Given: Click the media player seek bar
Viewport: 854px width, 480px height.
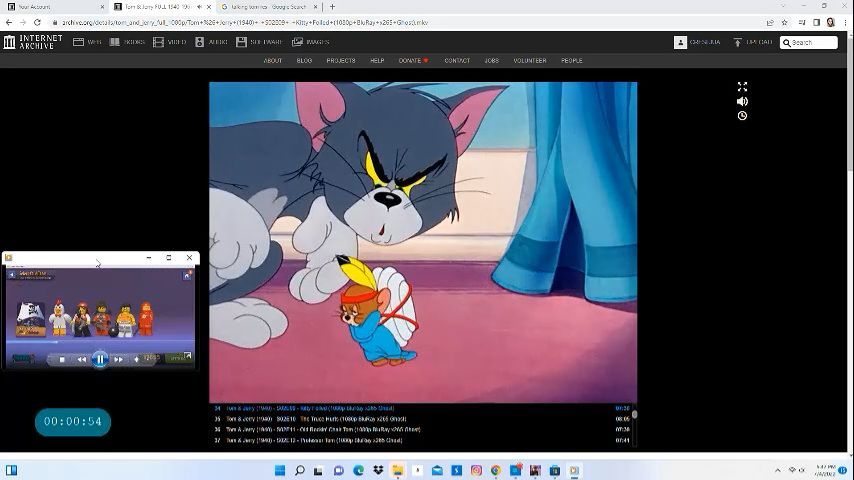Looking at the screenshot, I should pyautogui.click(x=100, y=342).
